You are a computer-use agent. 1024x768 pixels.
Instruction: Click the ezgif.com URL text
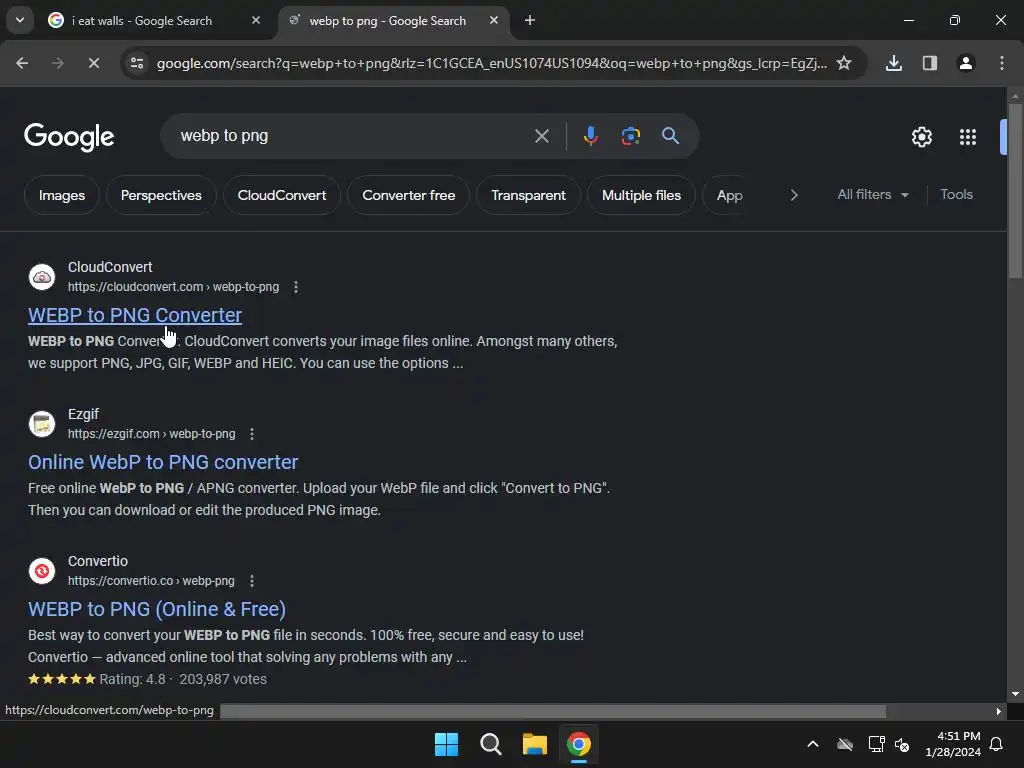click(x=152, y=434)
